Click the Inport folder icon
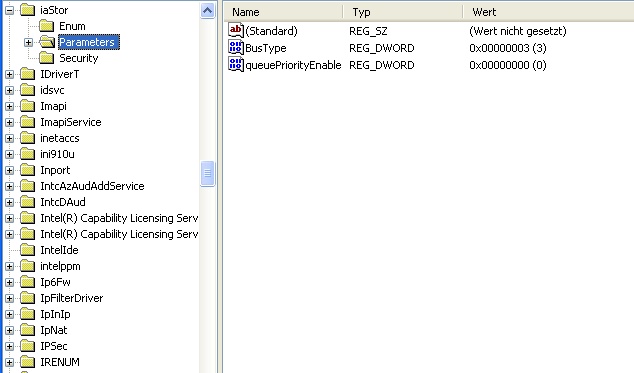Image resolution: width=634 pixels, height=373 pixels. coord(27,170)
